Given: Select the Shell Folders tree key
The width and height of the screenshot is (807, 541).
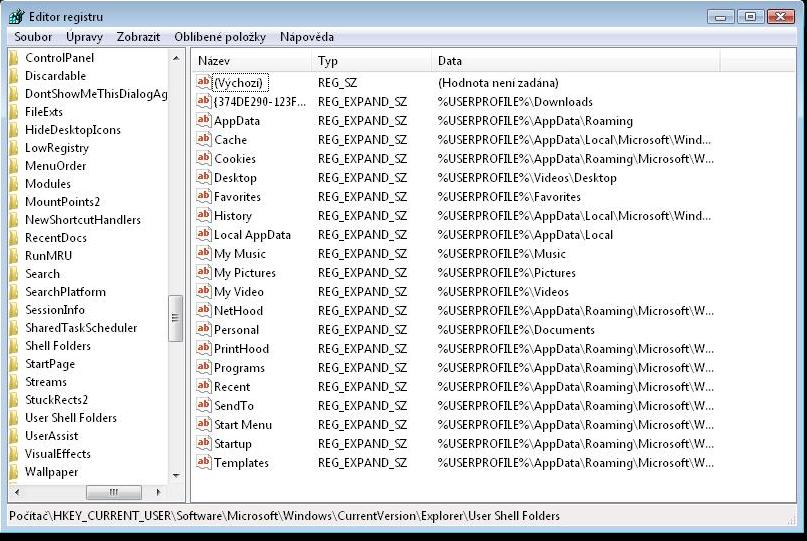Looking at the screenshot, I should point(58,346).
